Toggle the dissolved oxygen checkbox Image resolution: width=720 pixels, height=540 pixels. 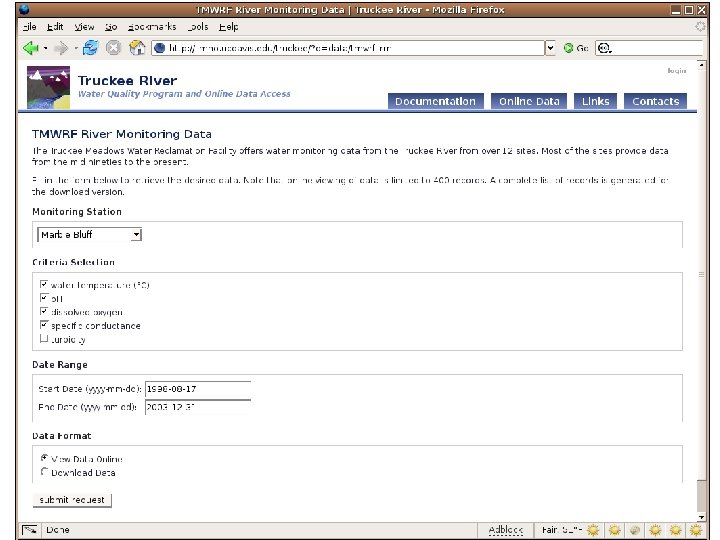pos(44,311)
